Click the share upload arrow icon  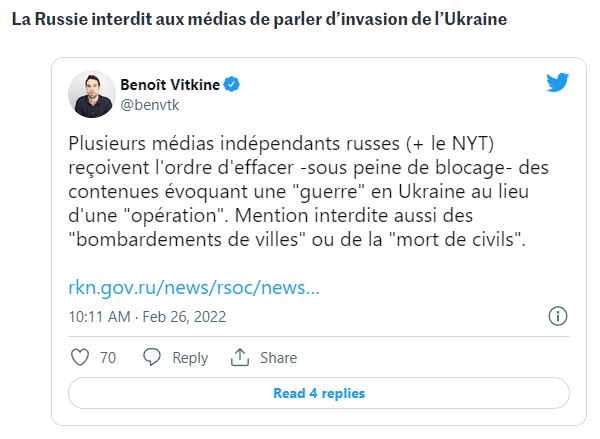coord(239,357)
